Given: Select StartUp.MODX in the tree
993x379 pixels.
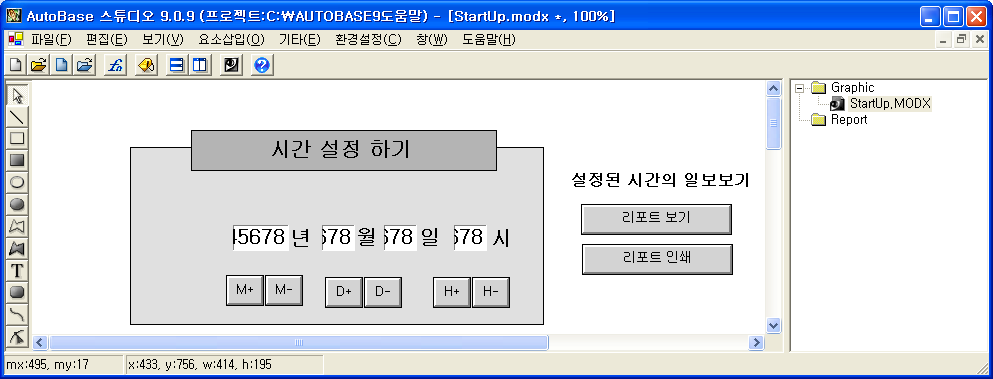Looking at the screenshot, I should [x=890, y=103].
